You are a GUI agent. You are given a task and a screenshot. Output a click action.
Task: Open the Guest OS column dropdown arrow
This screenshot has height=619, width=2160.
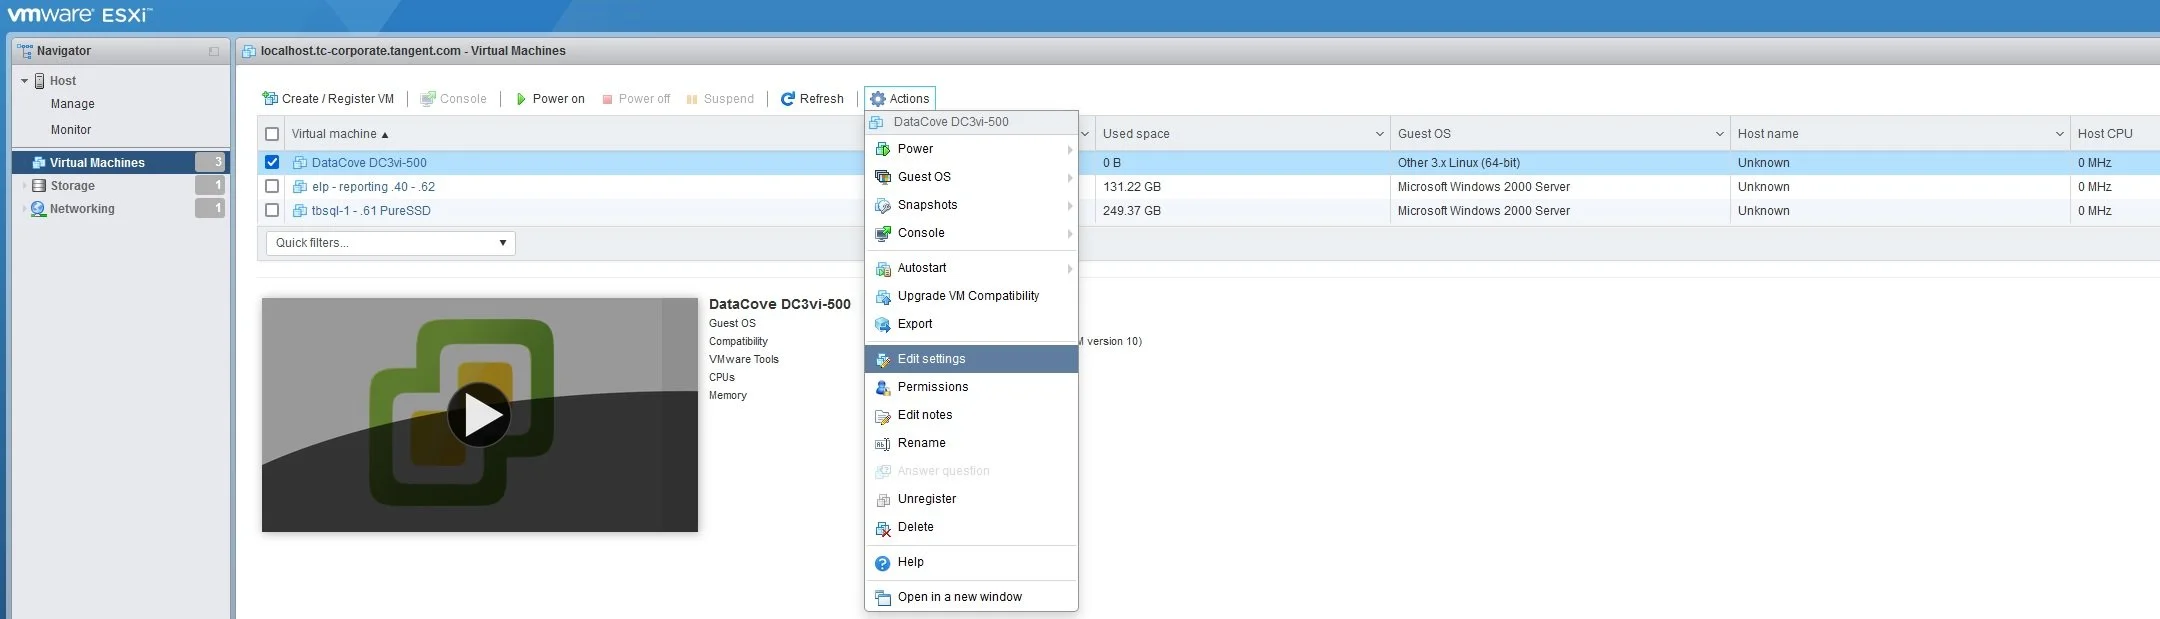click(x=1719, y=134)
